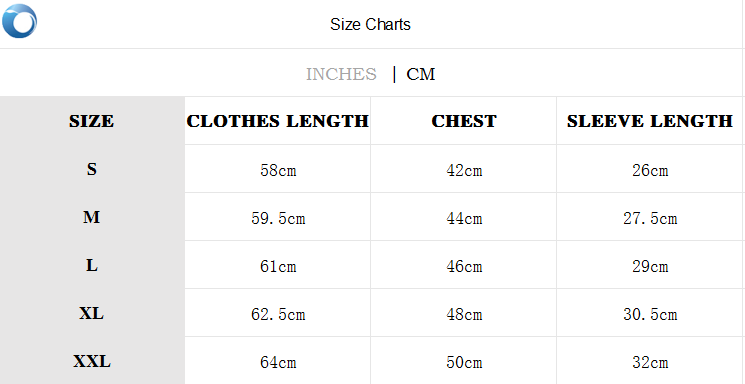Click the 62.5cm clothes length cell
The width and height of the screenshot is (745, 384).
[278, 314]
